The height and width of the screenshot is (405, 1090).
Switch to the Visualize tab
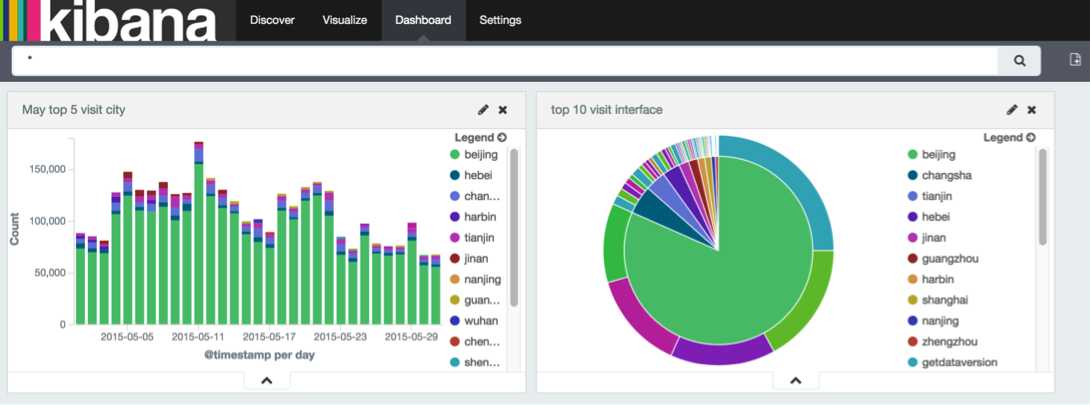[345, 20]
